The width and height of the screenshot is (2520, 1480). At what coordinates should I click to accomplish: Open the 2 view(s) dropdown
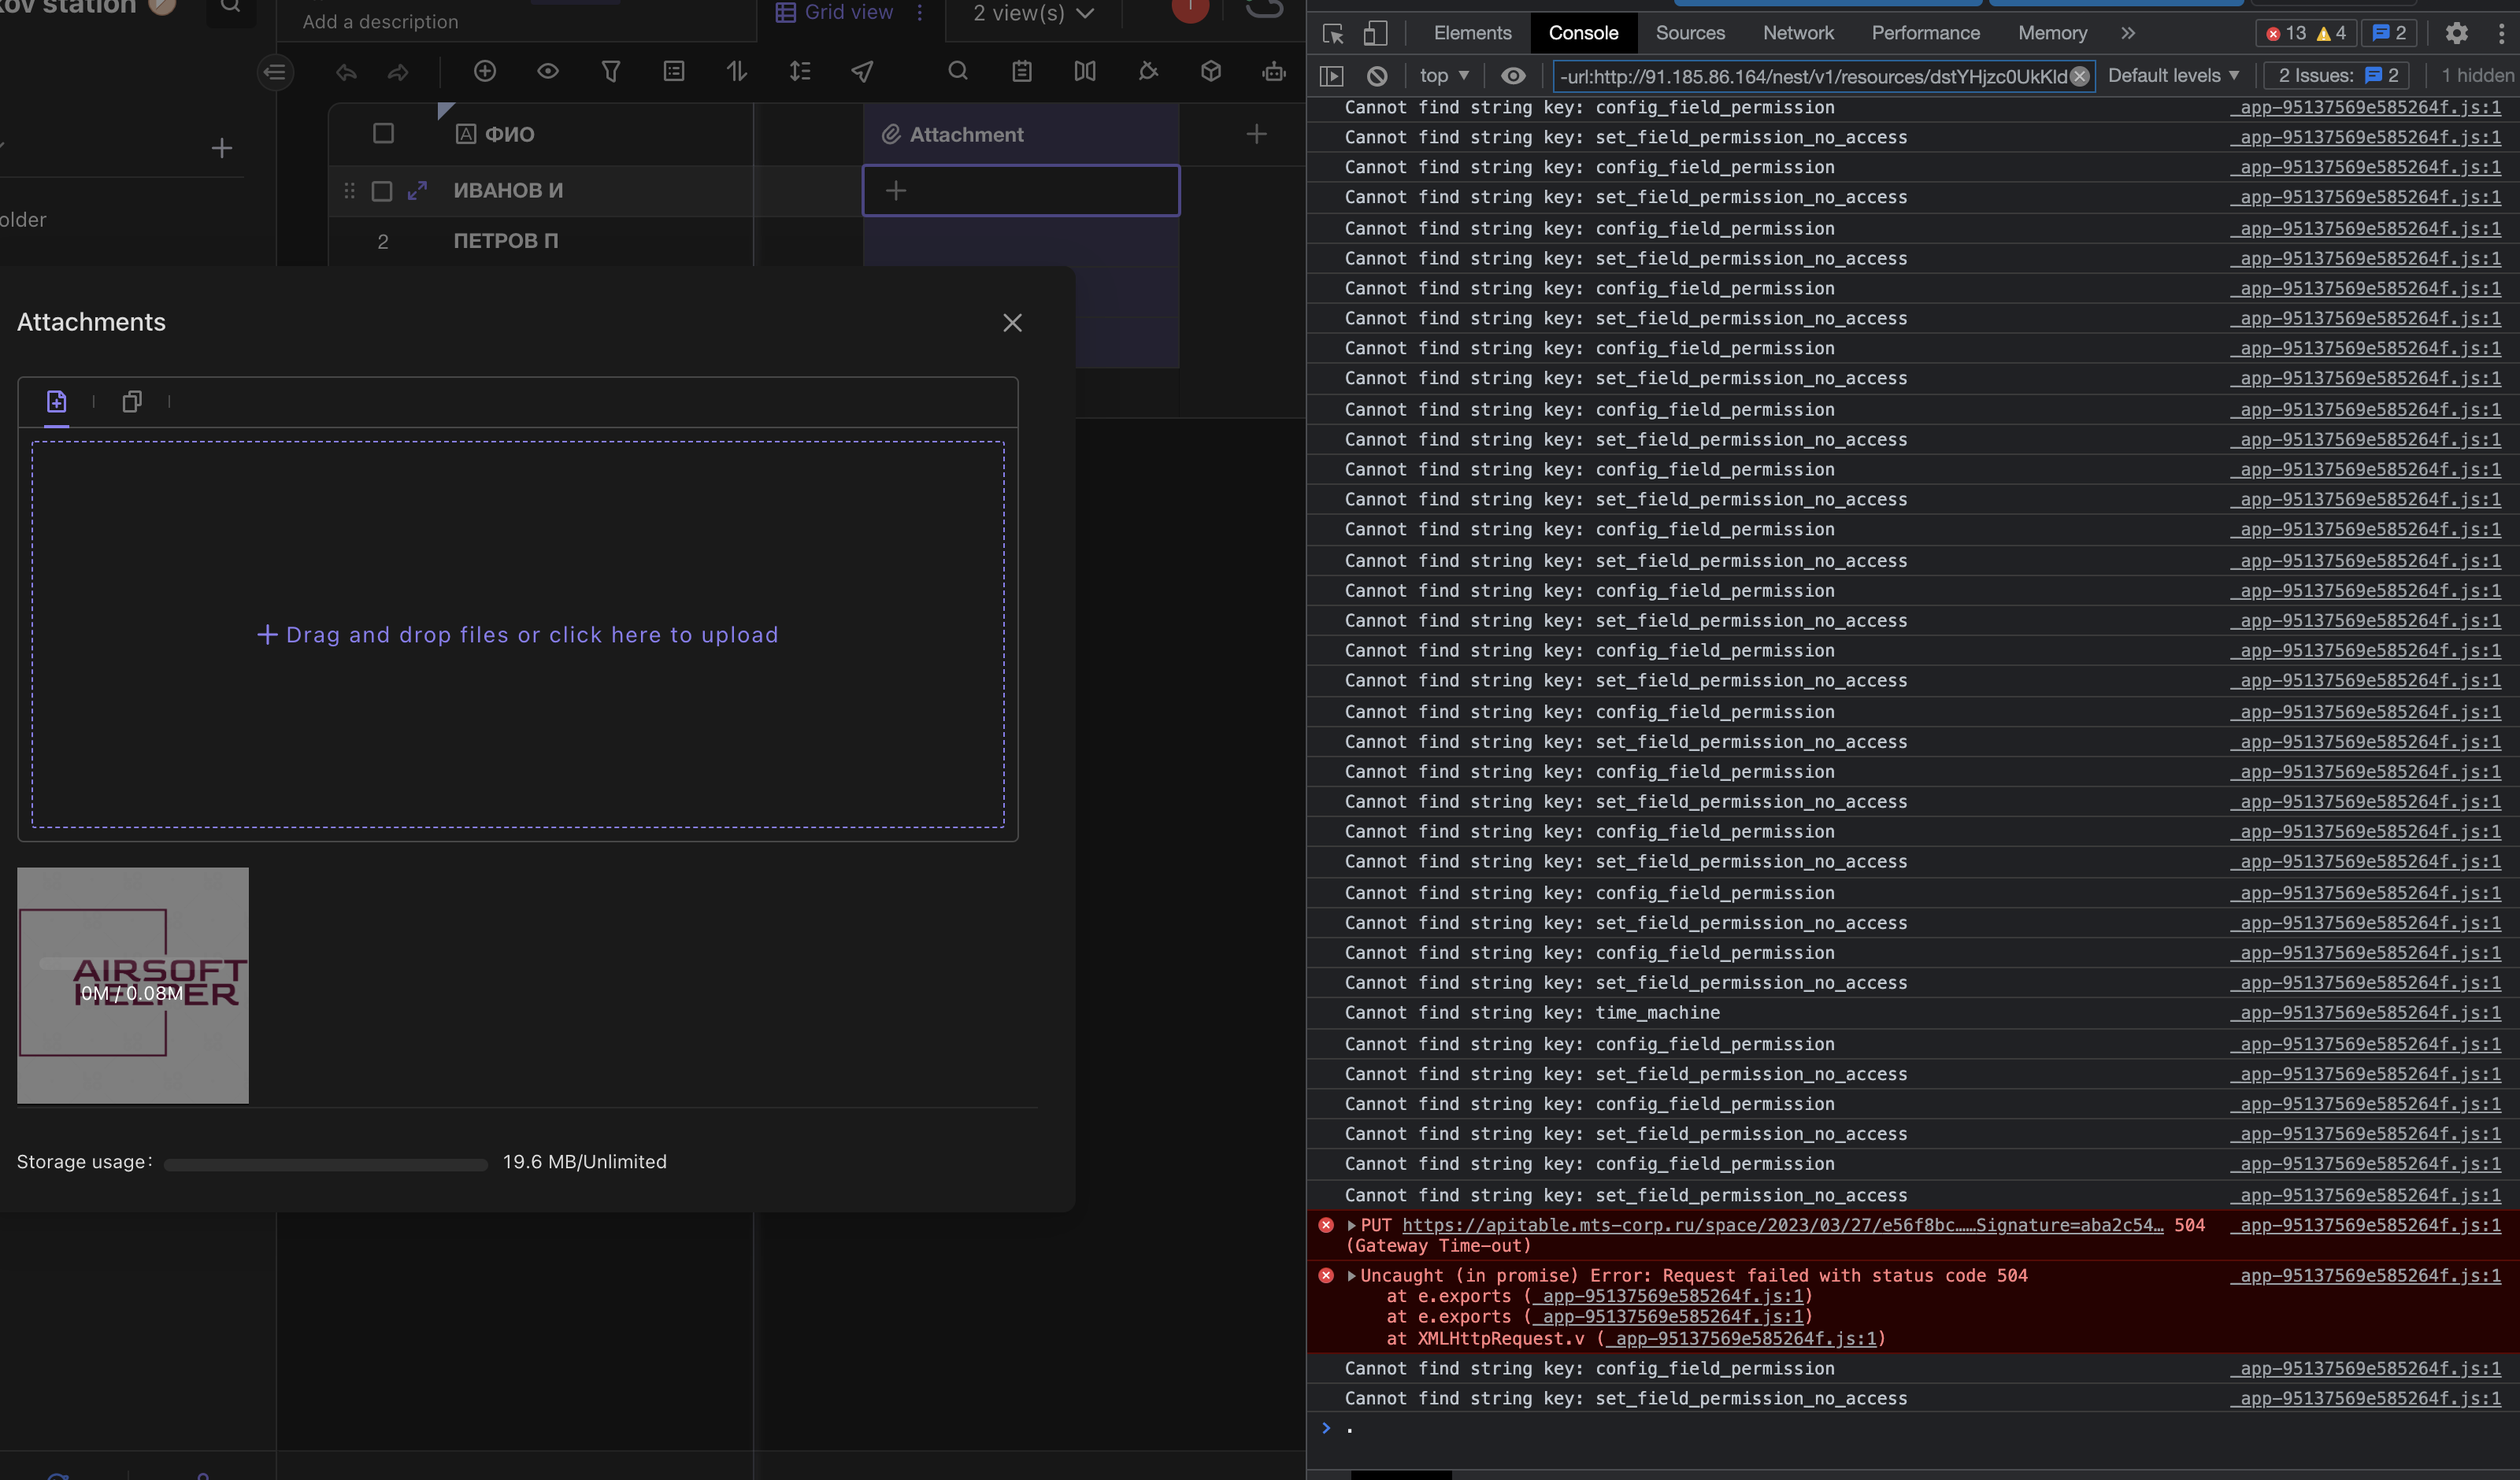pos(1030,13)
